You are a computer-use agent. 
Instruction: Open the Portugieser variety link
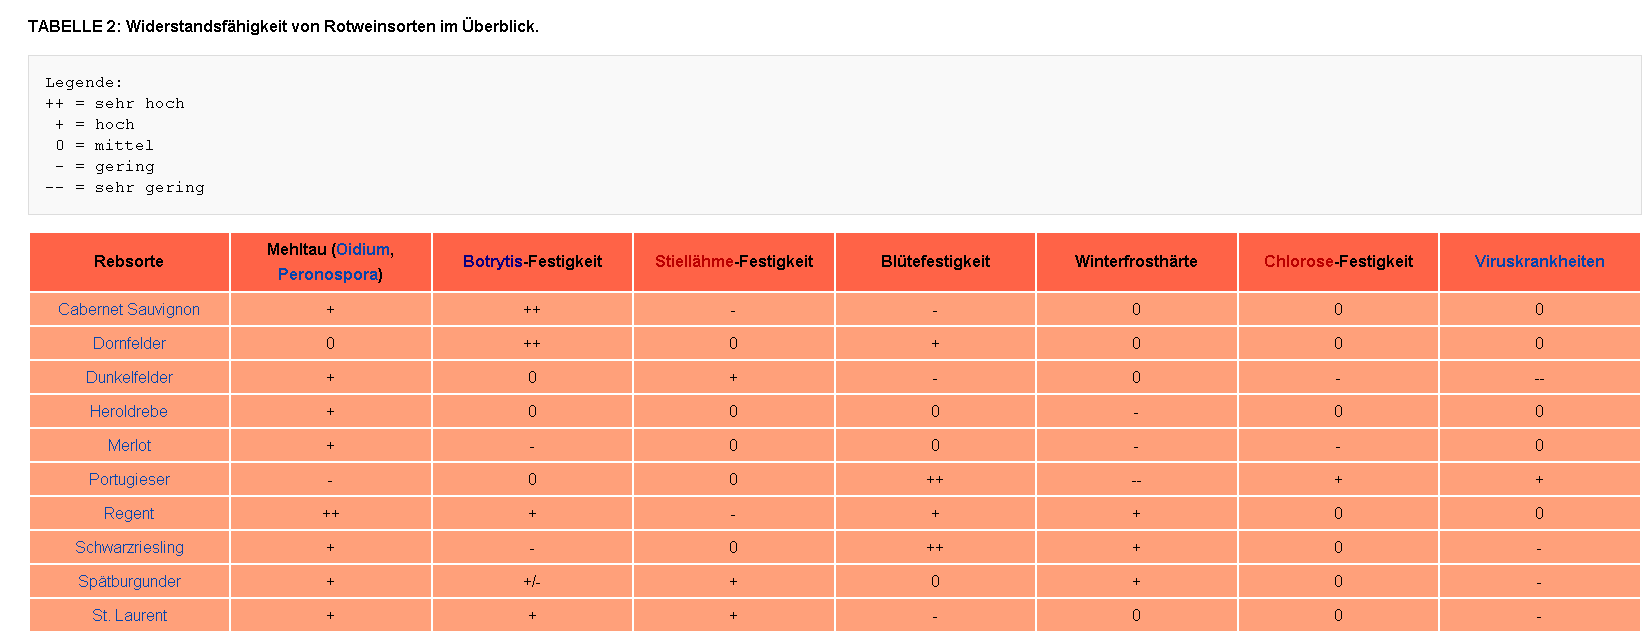point(129,480)
